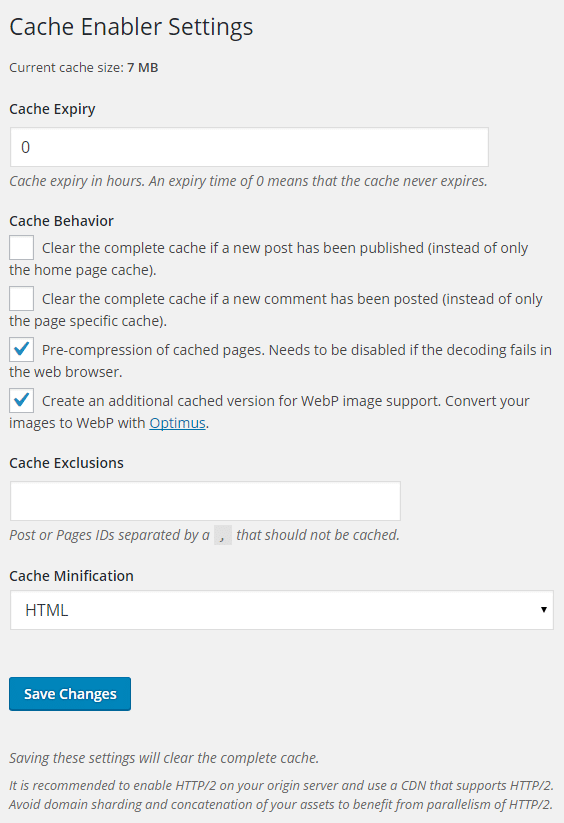Click the Cache Minification dropdown arrow
564x823 pixels.
(544, 610)
